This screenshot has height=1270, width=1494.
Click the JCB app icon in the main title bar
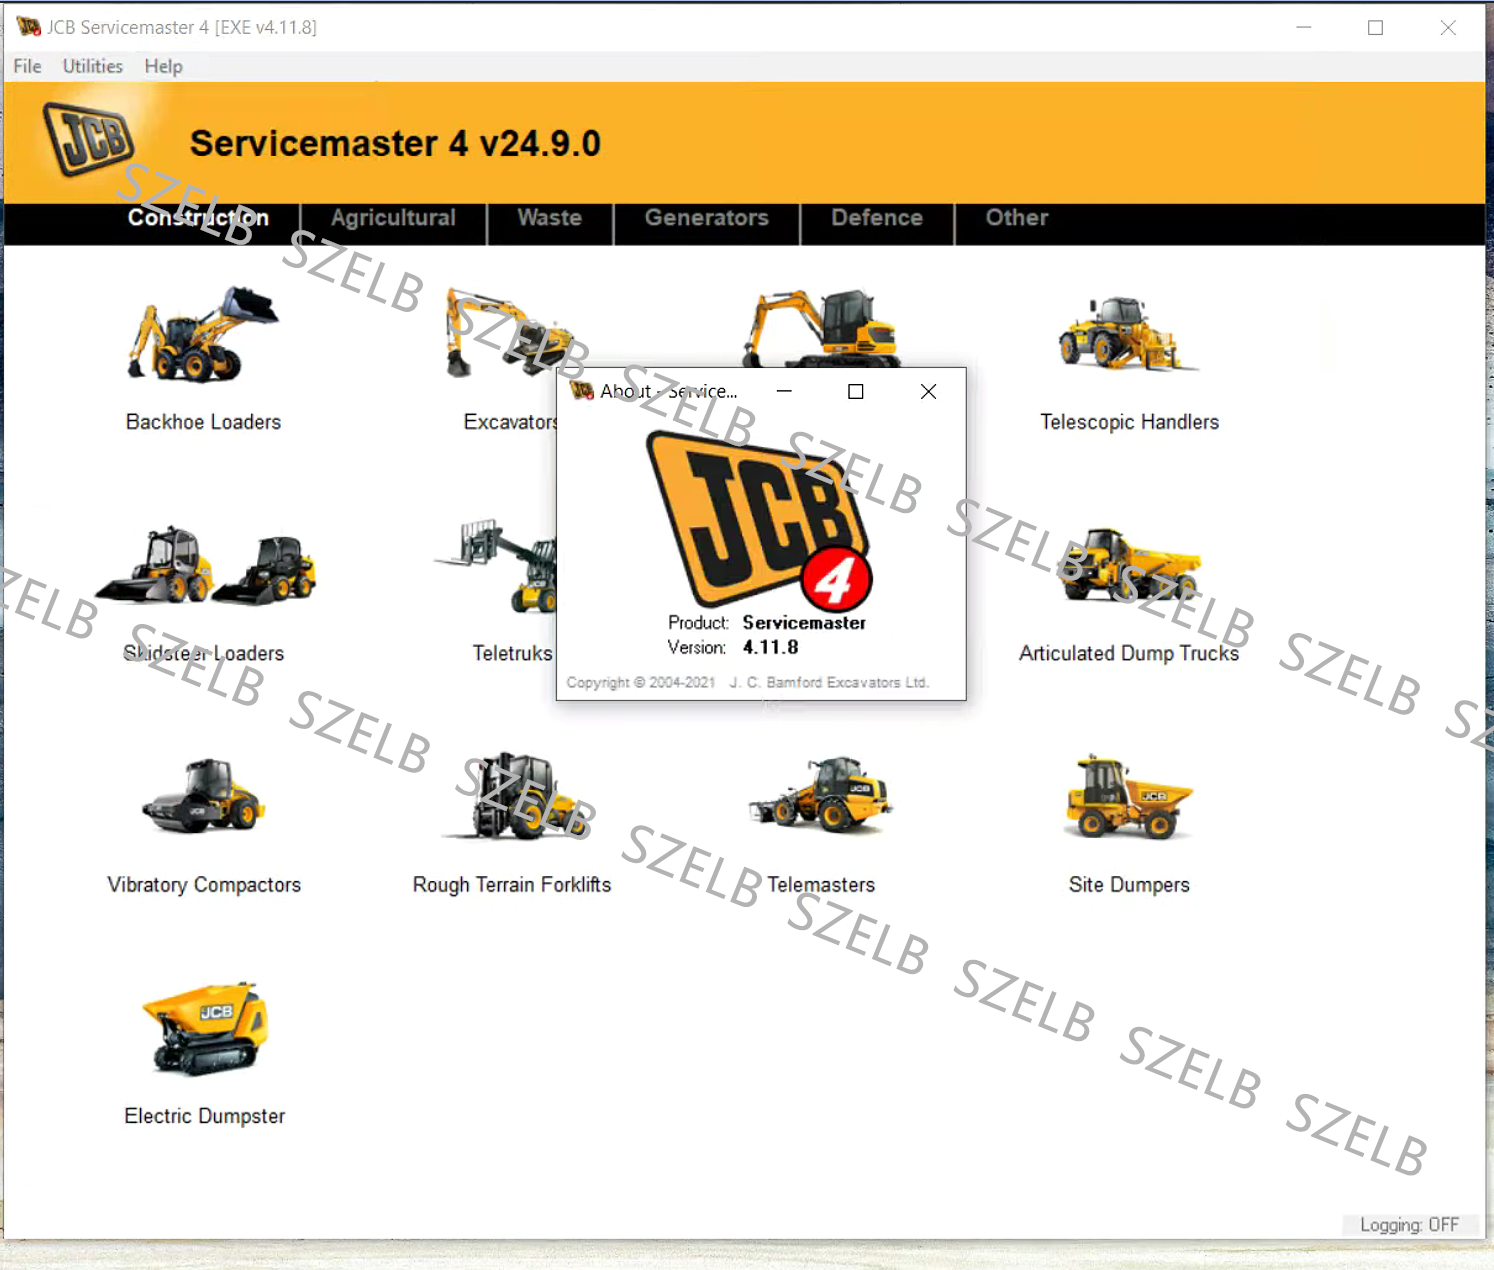(x=29, y=27)
